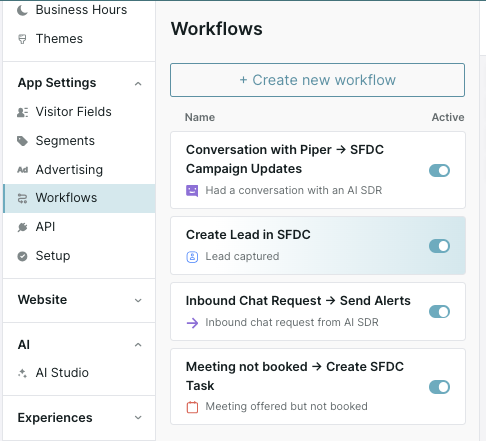Collapse the App Settings section
This screenshot has height=441, width=486.
point(138,83)
